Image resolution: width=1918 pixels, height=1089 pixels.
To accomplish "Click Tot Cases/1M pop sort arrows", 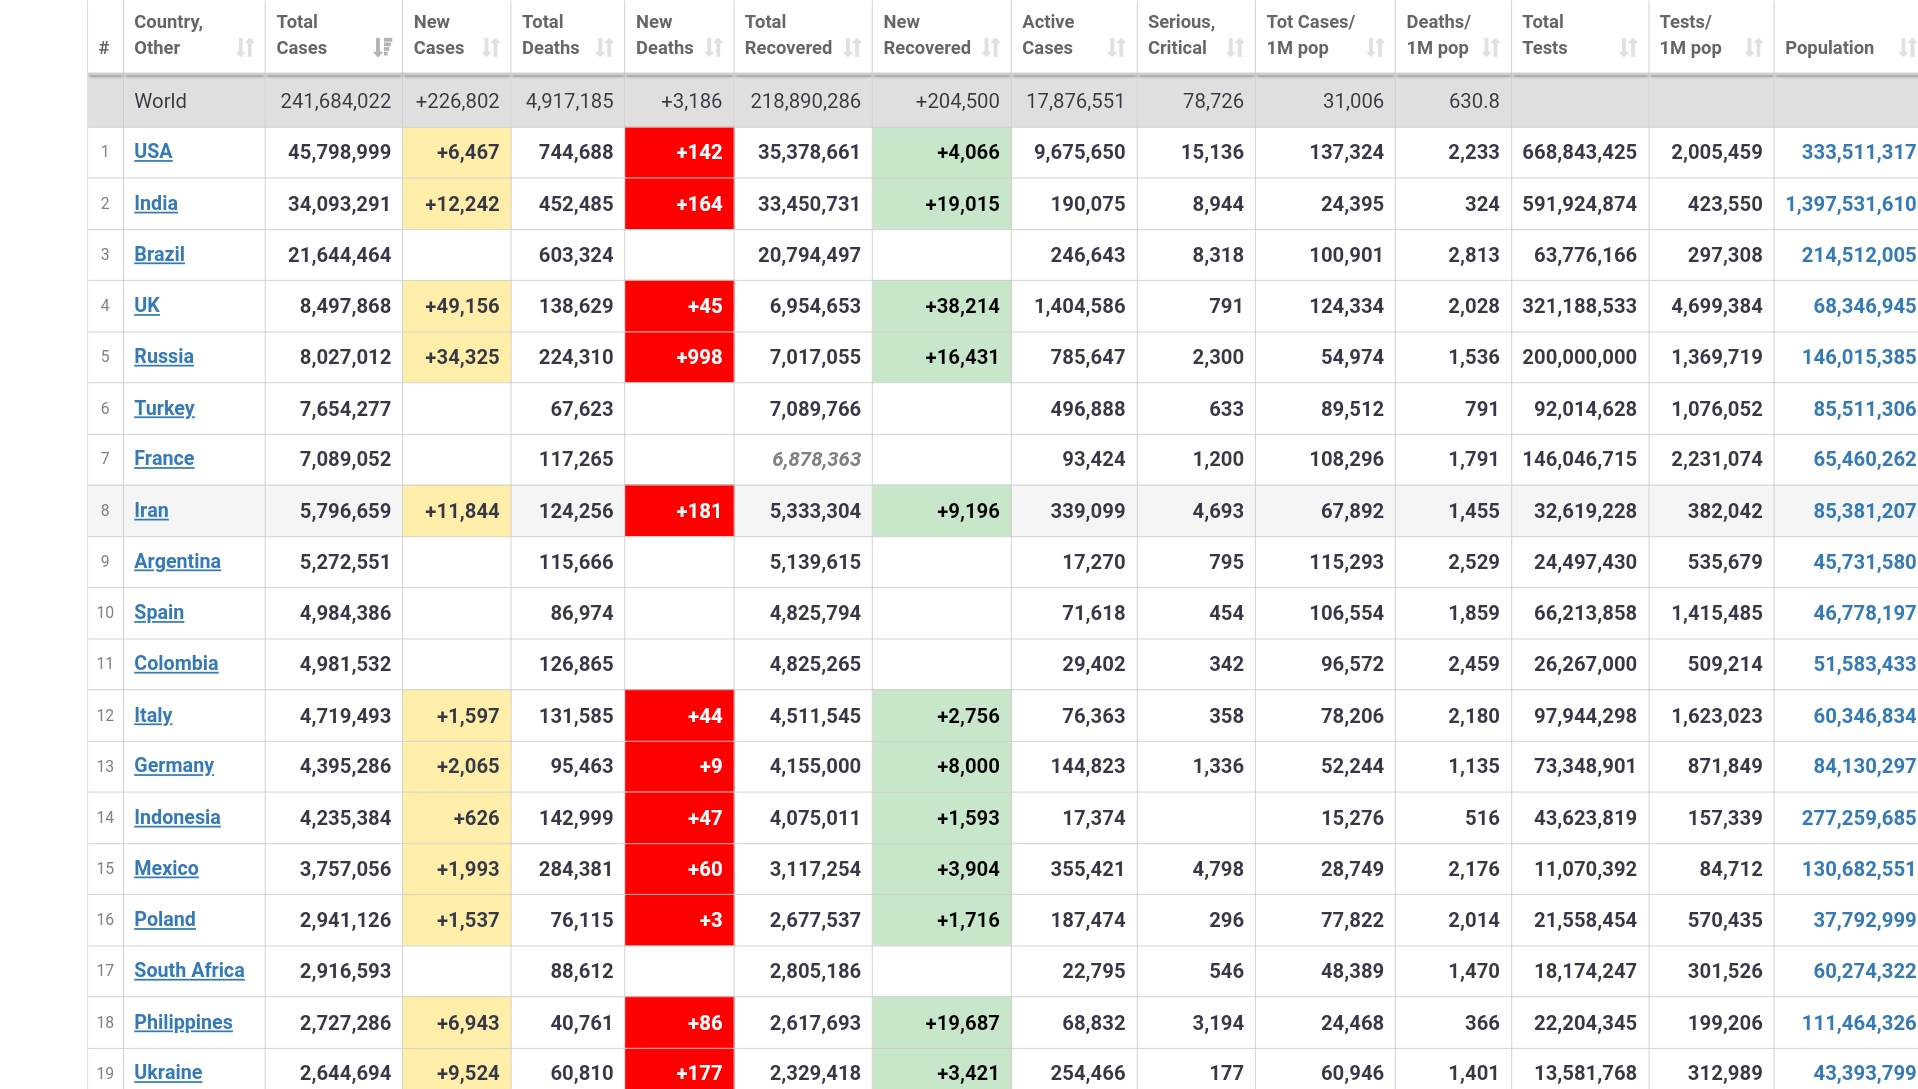I will (x=1376, y=47).
